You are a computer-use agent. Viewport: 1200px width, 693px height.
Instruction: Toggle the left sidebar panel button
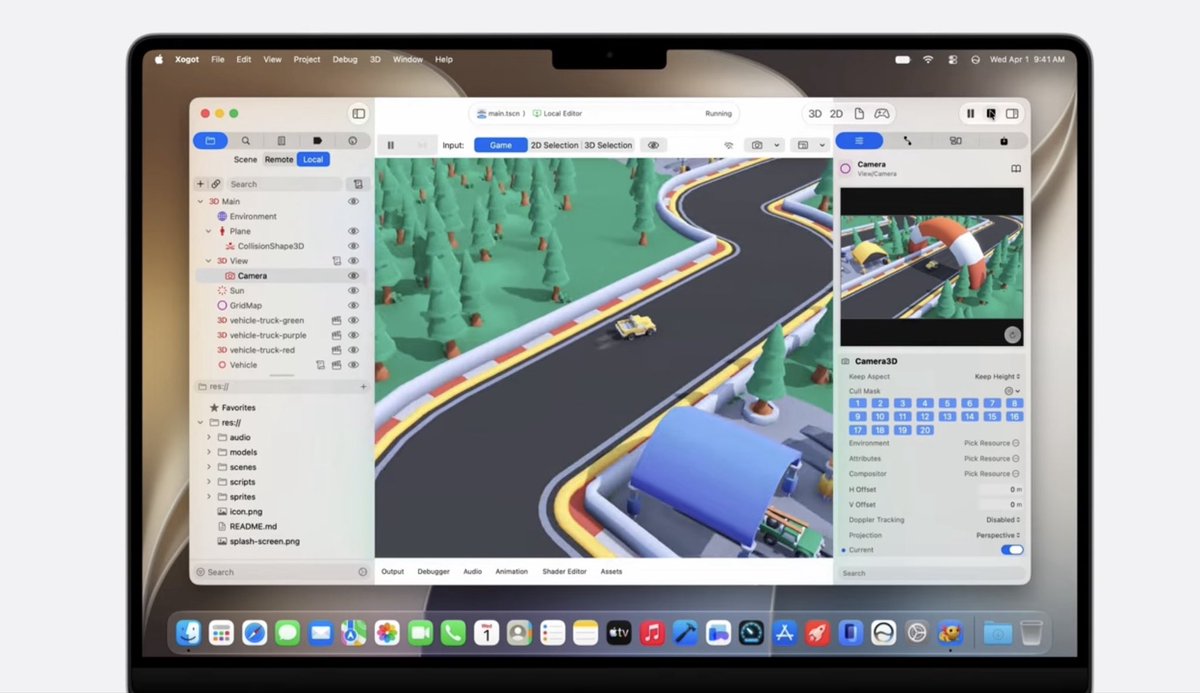tap(358, 114)
